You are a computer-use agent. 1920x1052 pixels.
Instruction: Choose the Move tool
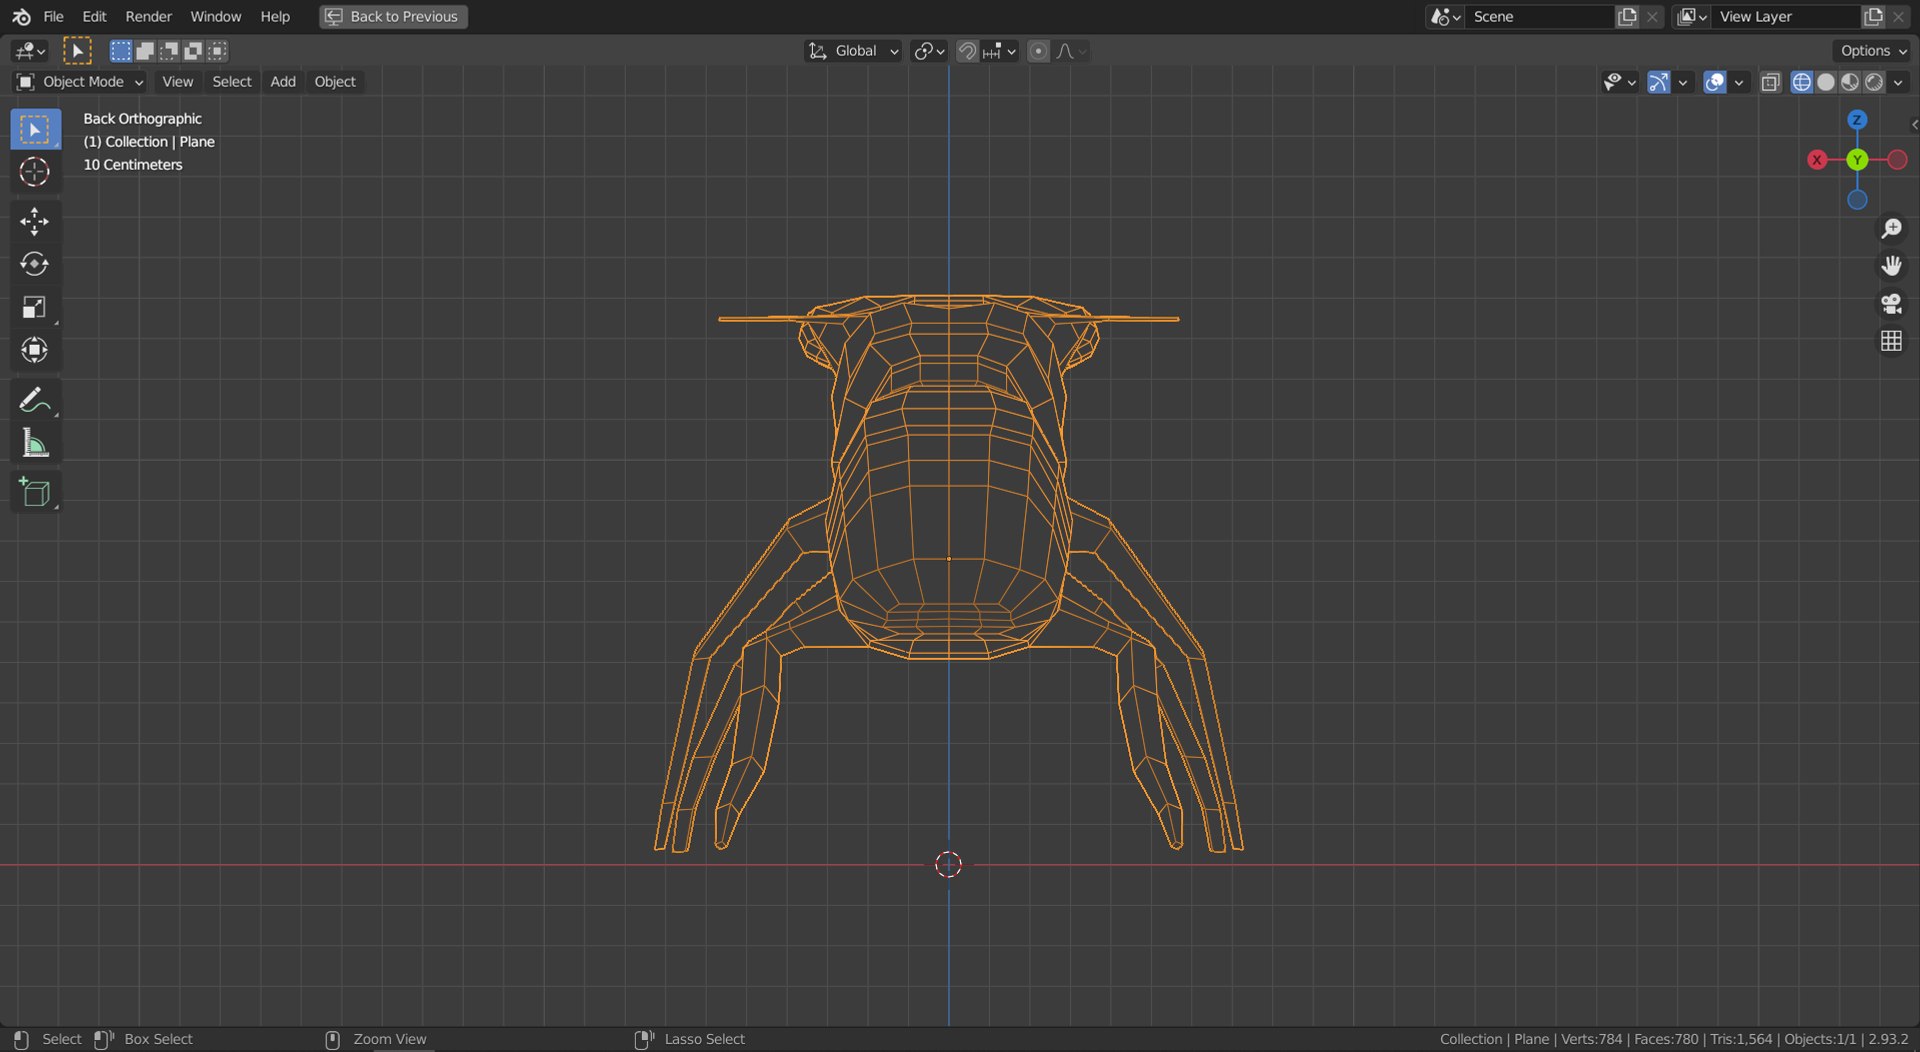click(x=35, y=221)
